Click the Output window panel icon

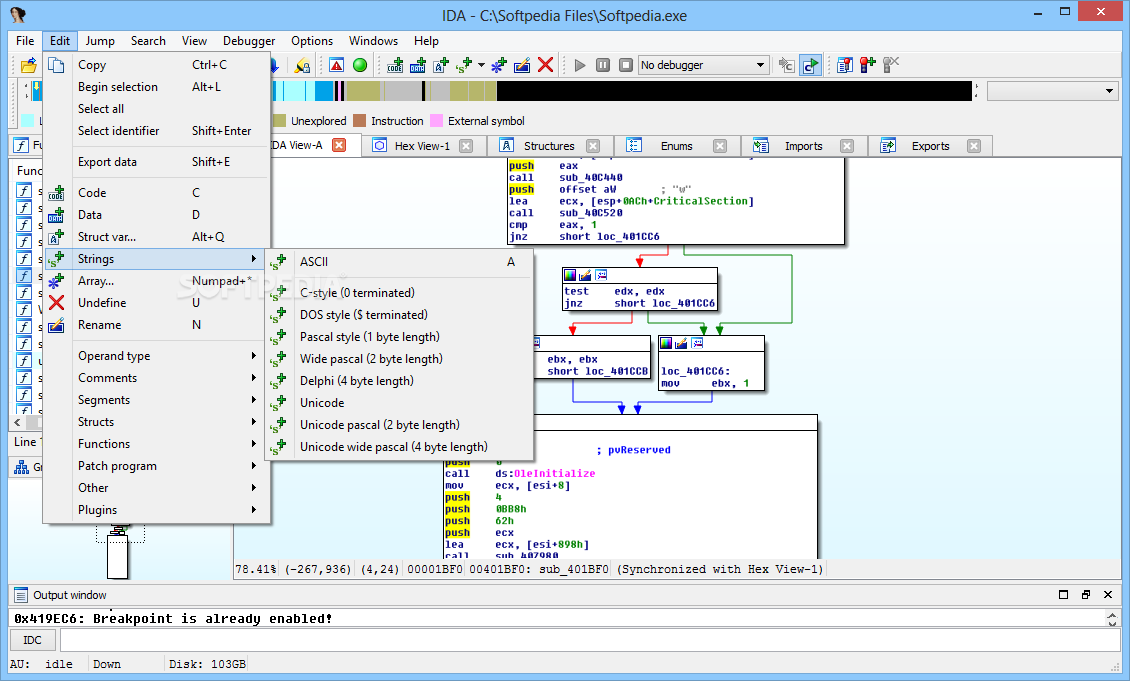point(21,595)
